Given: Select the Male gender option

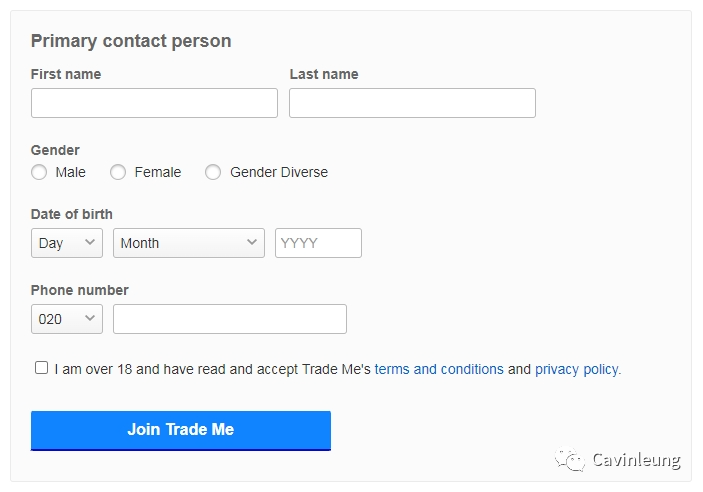Looking at the screenshot, I should (39, 172).
